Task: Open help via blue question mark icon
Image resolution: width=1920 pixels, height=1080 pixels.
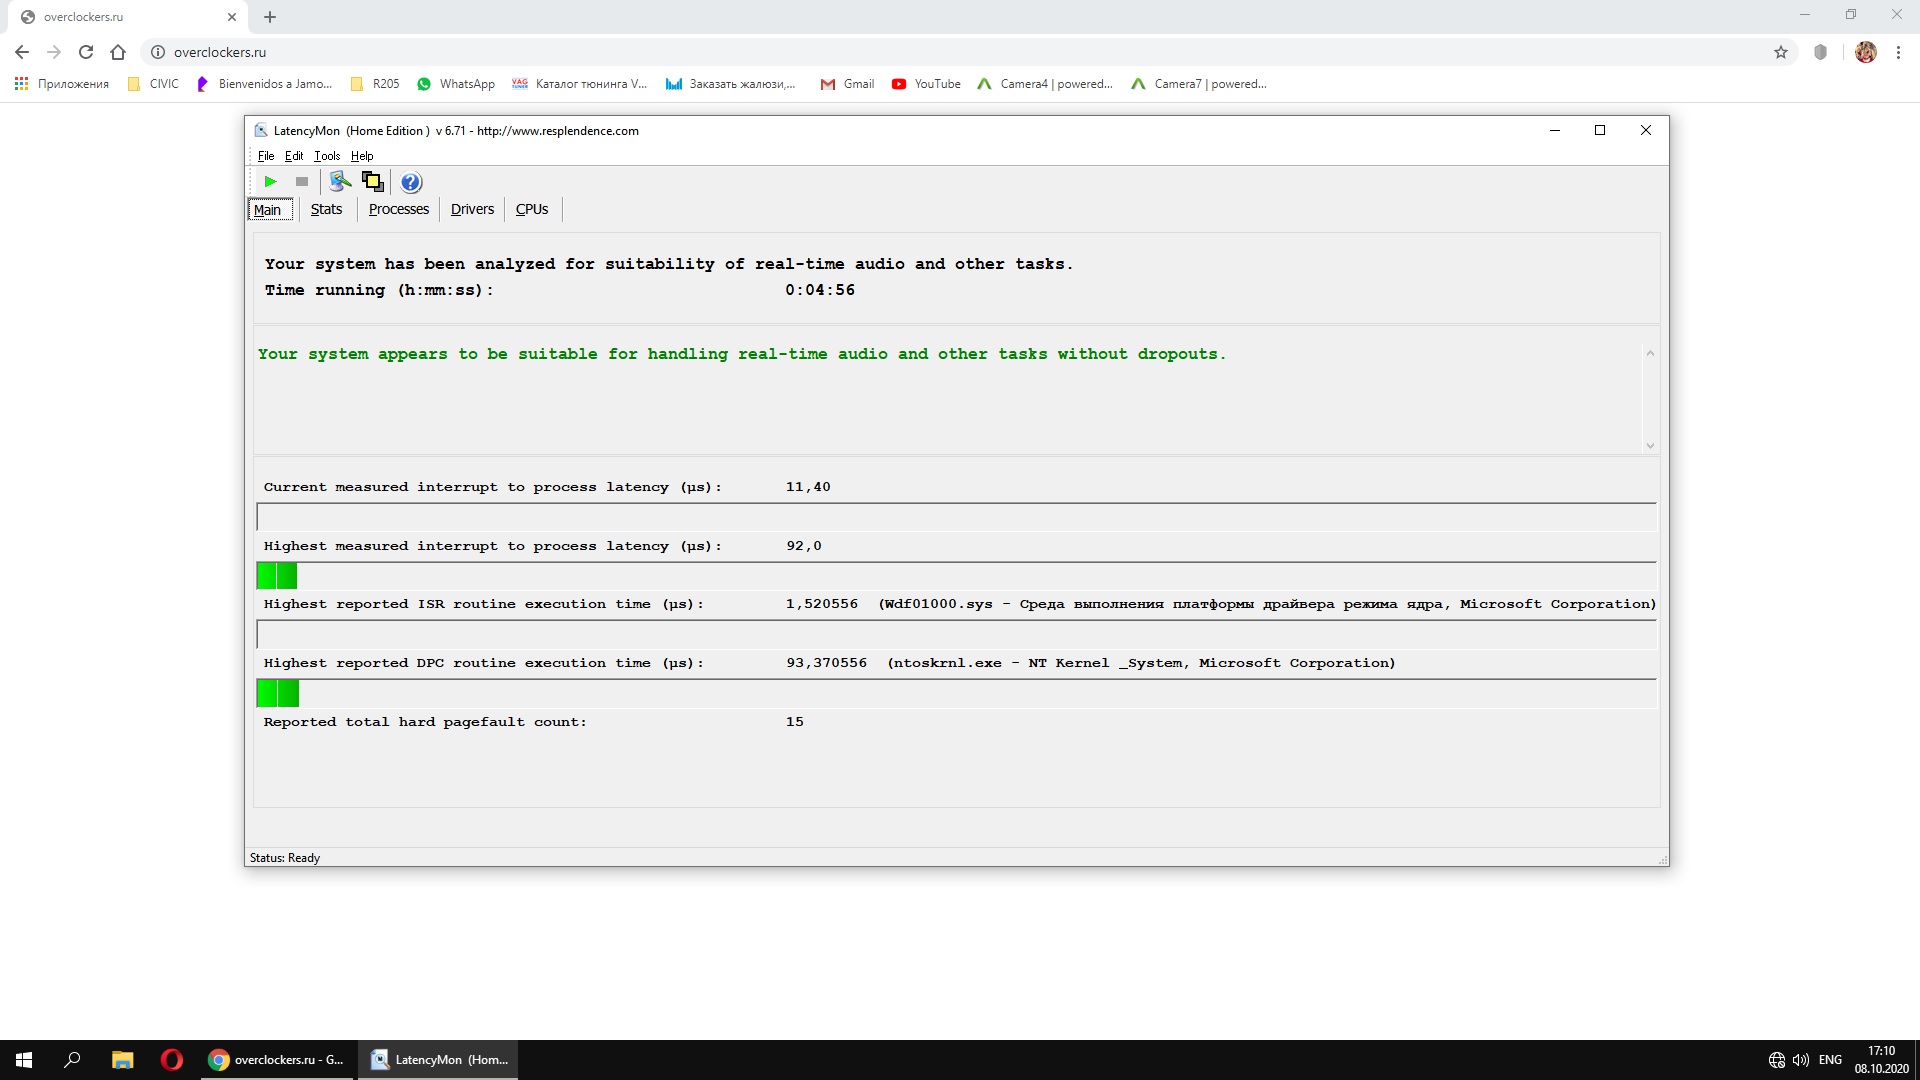Action: [x=411, y=182]
